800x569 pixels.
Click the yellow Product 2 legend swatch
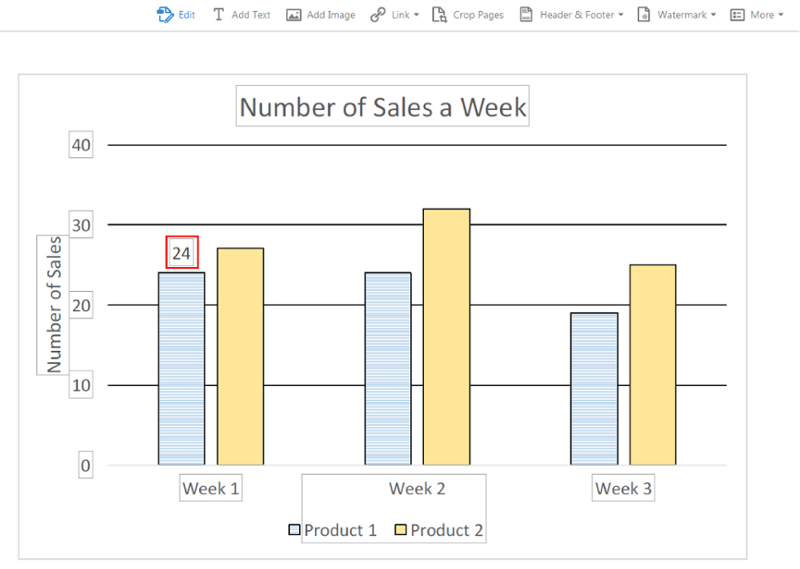click(401, 529)
